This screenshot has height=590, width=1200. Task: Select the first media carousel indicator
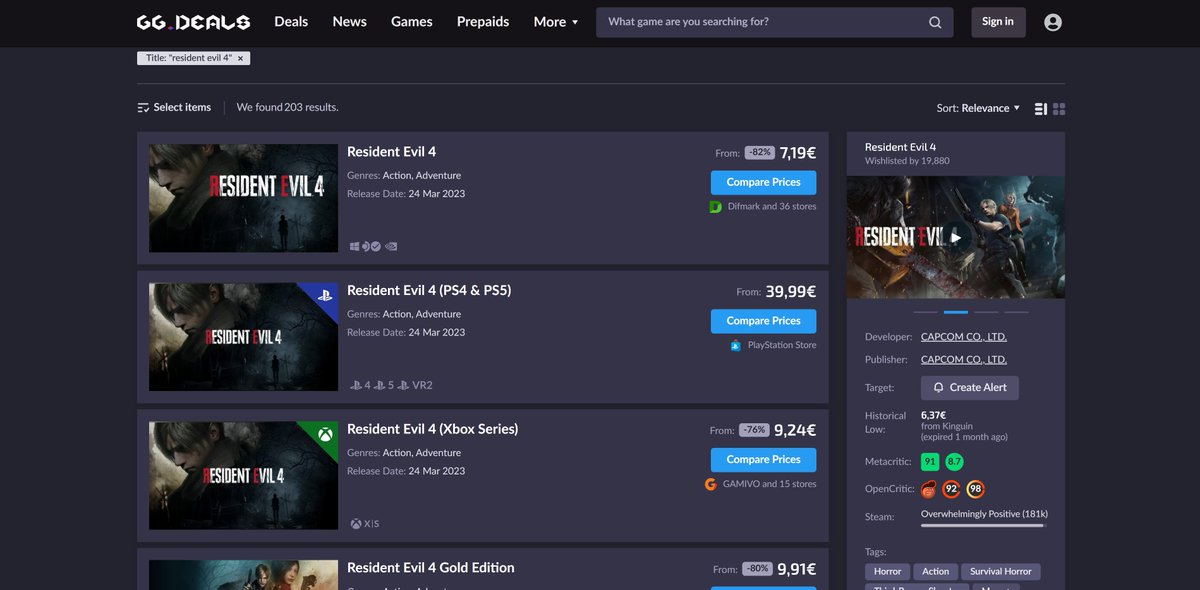pos(926,312)
